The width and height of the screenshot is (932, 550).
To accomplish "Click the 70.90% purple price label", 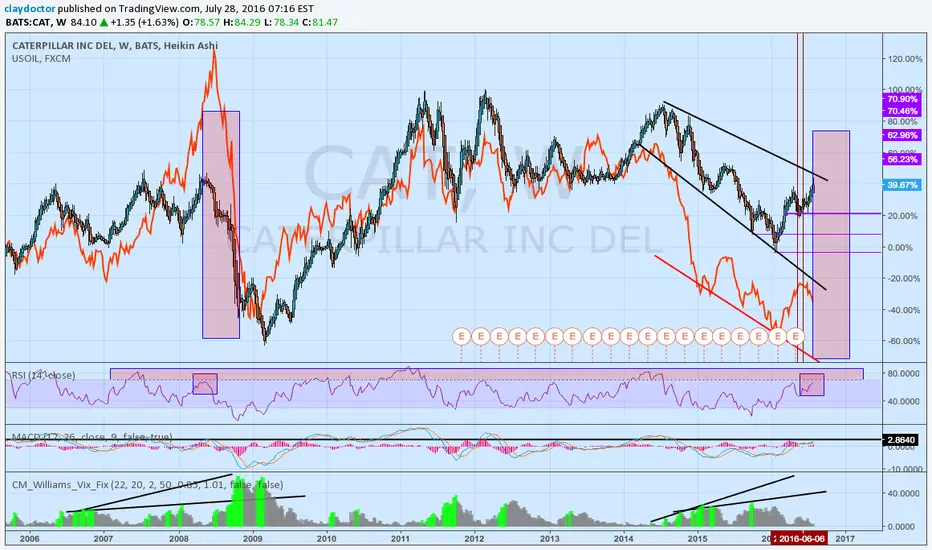I will [x=902, y=99].
